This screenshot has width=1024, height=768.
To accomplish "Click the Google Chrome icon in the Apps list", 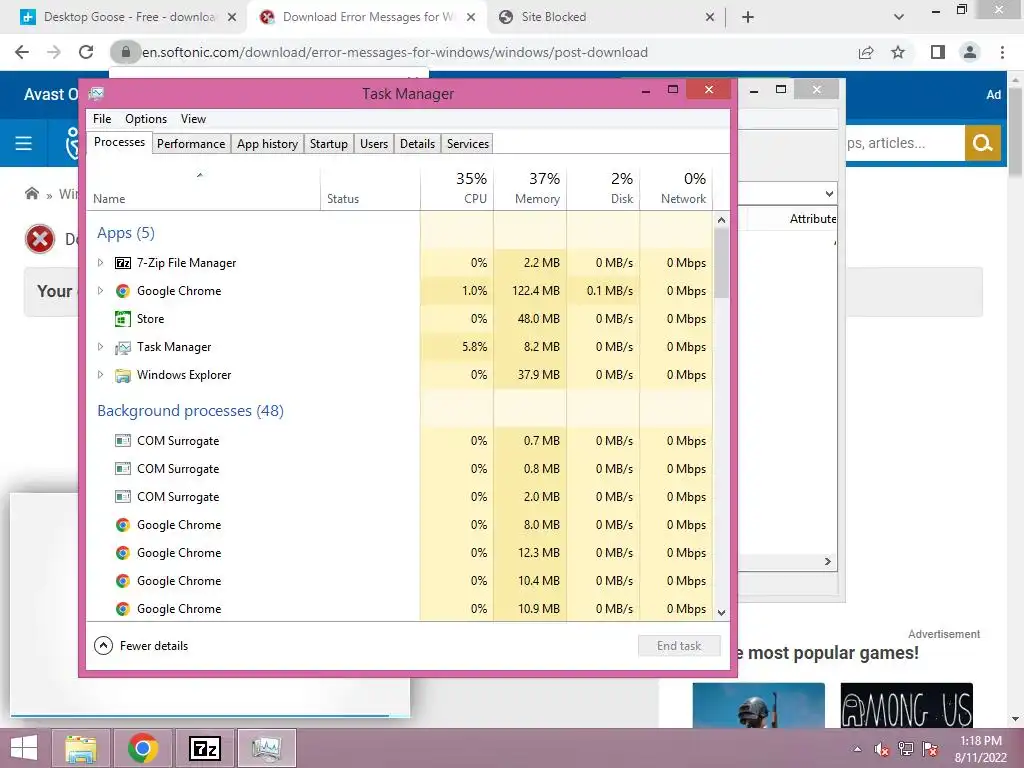I will coord(123,291).
